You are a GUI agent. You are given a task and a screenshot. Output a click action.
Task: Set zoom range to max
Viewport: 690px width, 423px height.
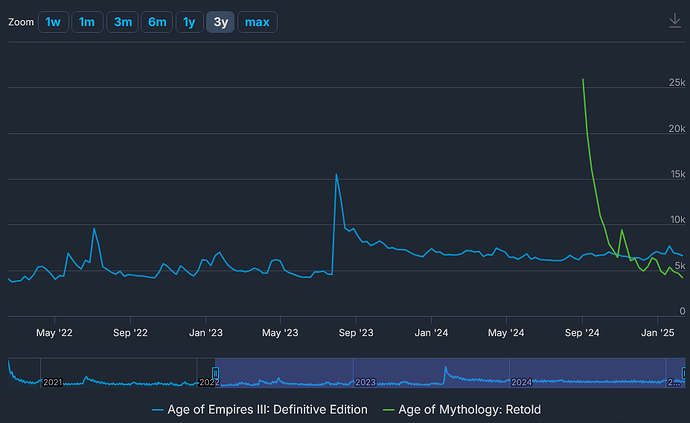click(x=257, y=22)
